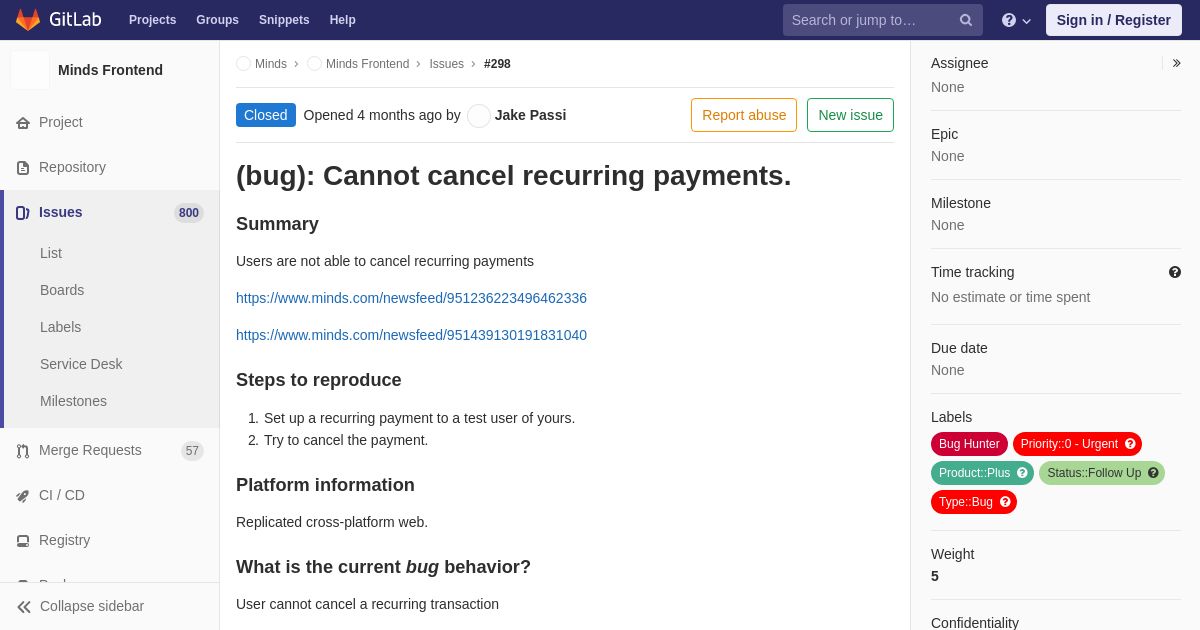The width and height of the screenshot is (1200, 630).
Task: Click the Project home icon in sidebar
Action: 23,122
